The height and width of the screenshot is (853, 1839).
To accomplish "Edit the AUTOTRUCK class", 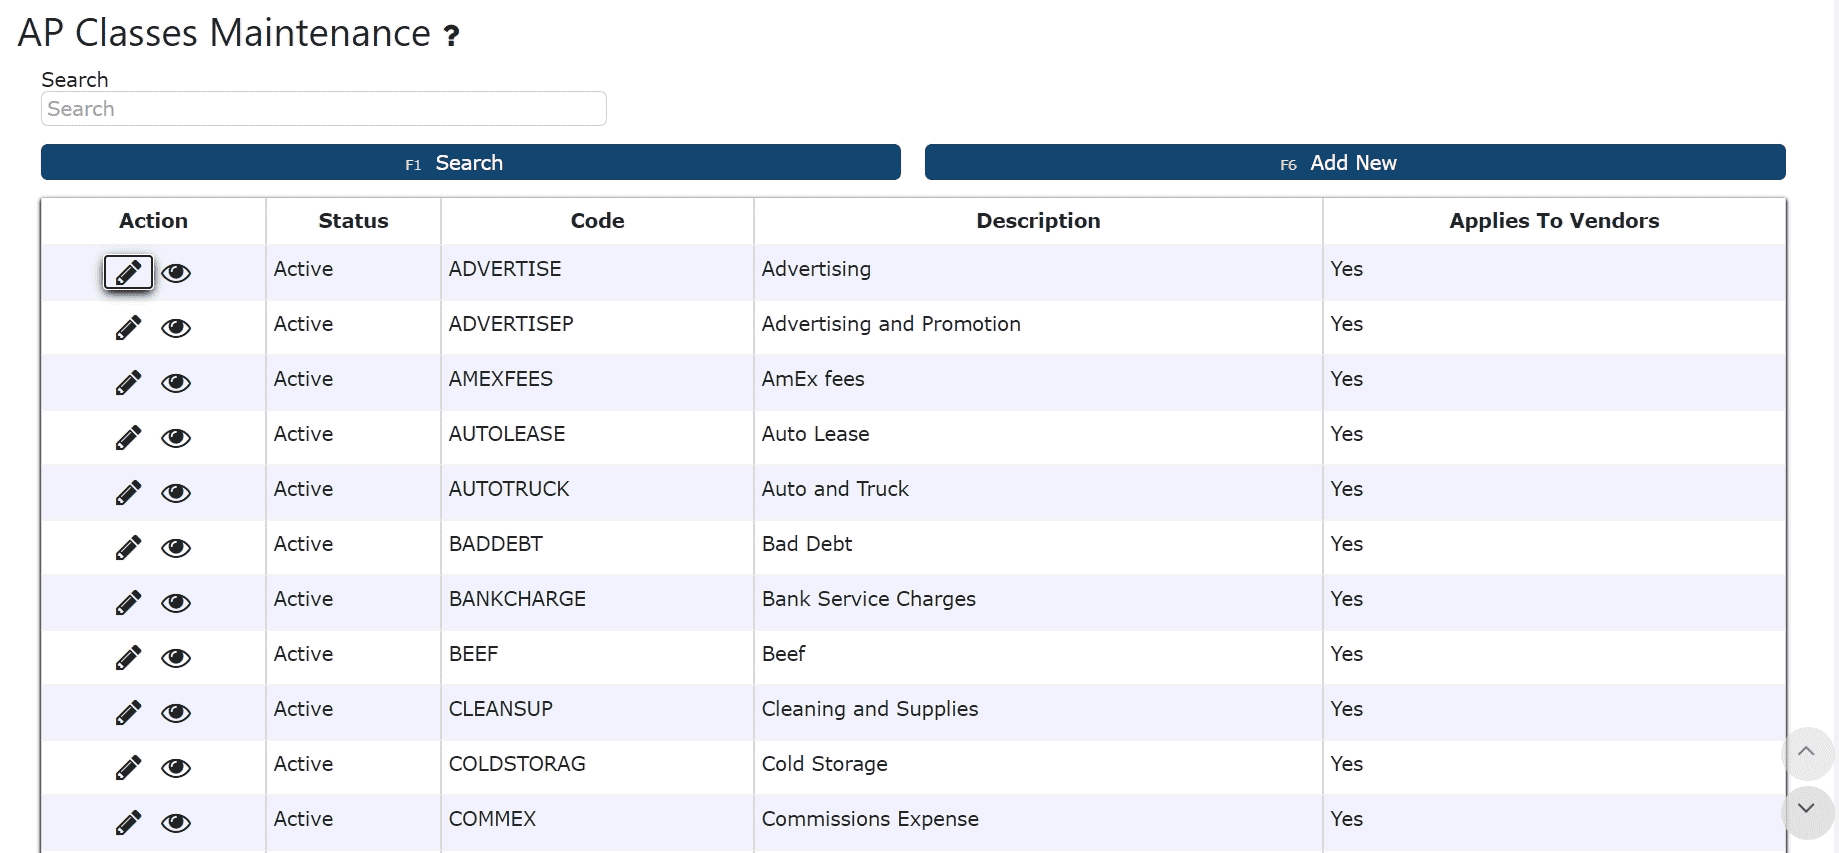I will tap(128, 493).
